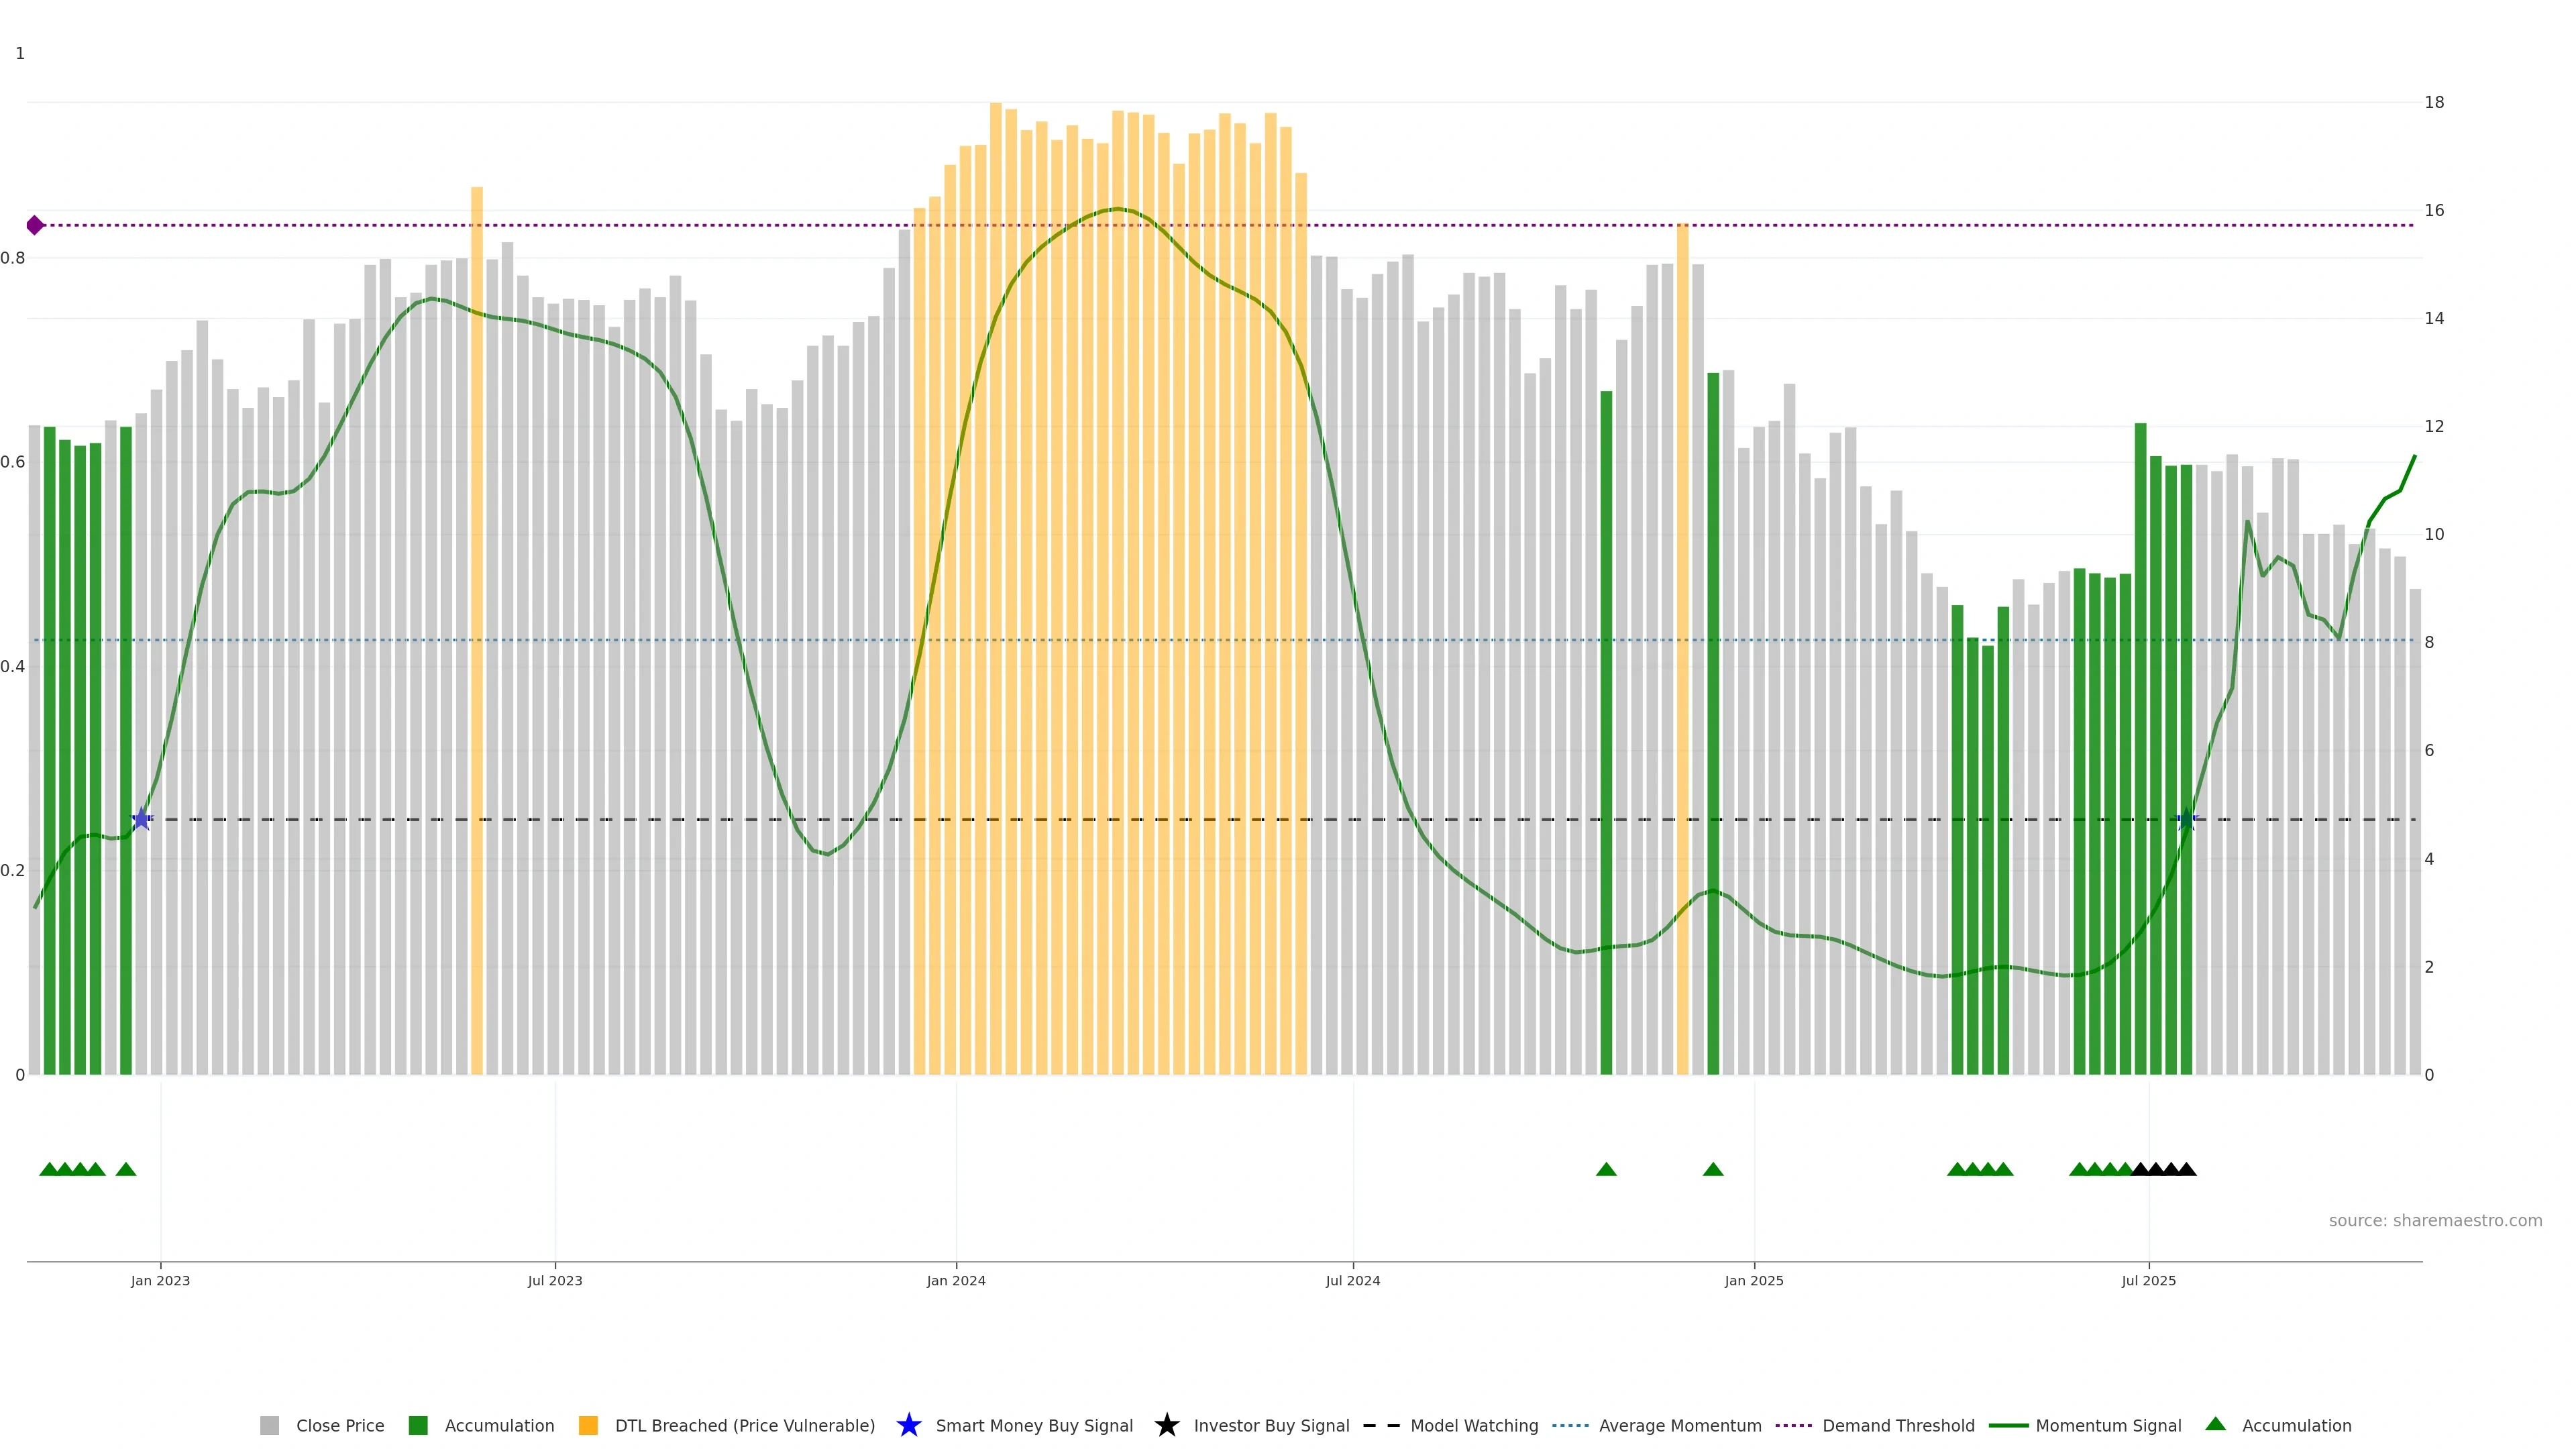Viewport: 2576px width, 1449px height.
Task: Click the Smart Money Buy Signal legend star
Action: [x=909, y=1425]
